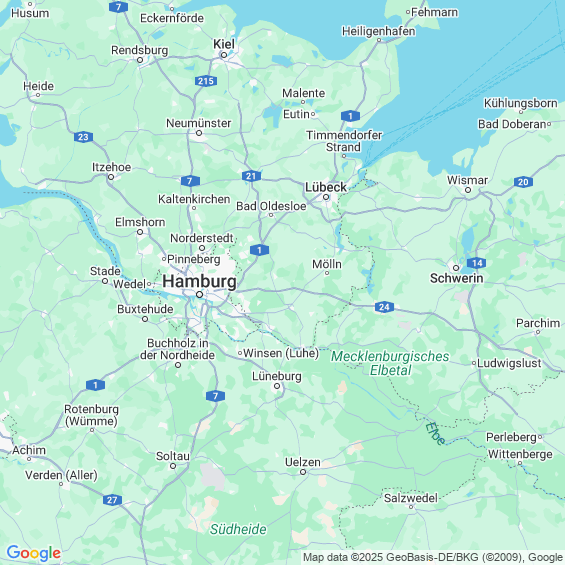Viewport: 565px width, 565px height.
Task: Select the A24 highway shield
Action: 384,307
